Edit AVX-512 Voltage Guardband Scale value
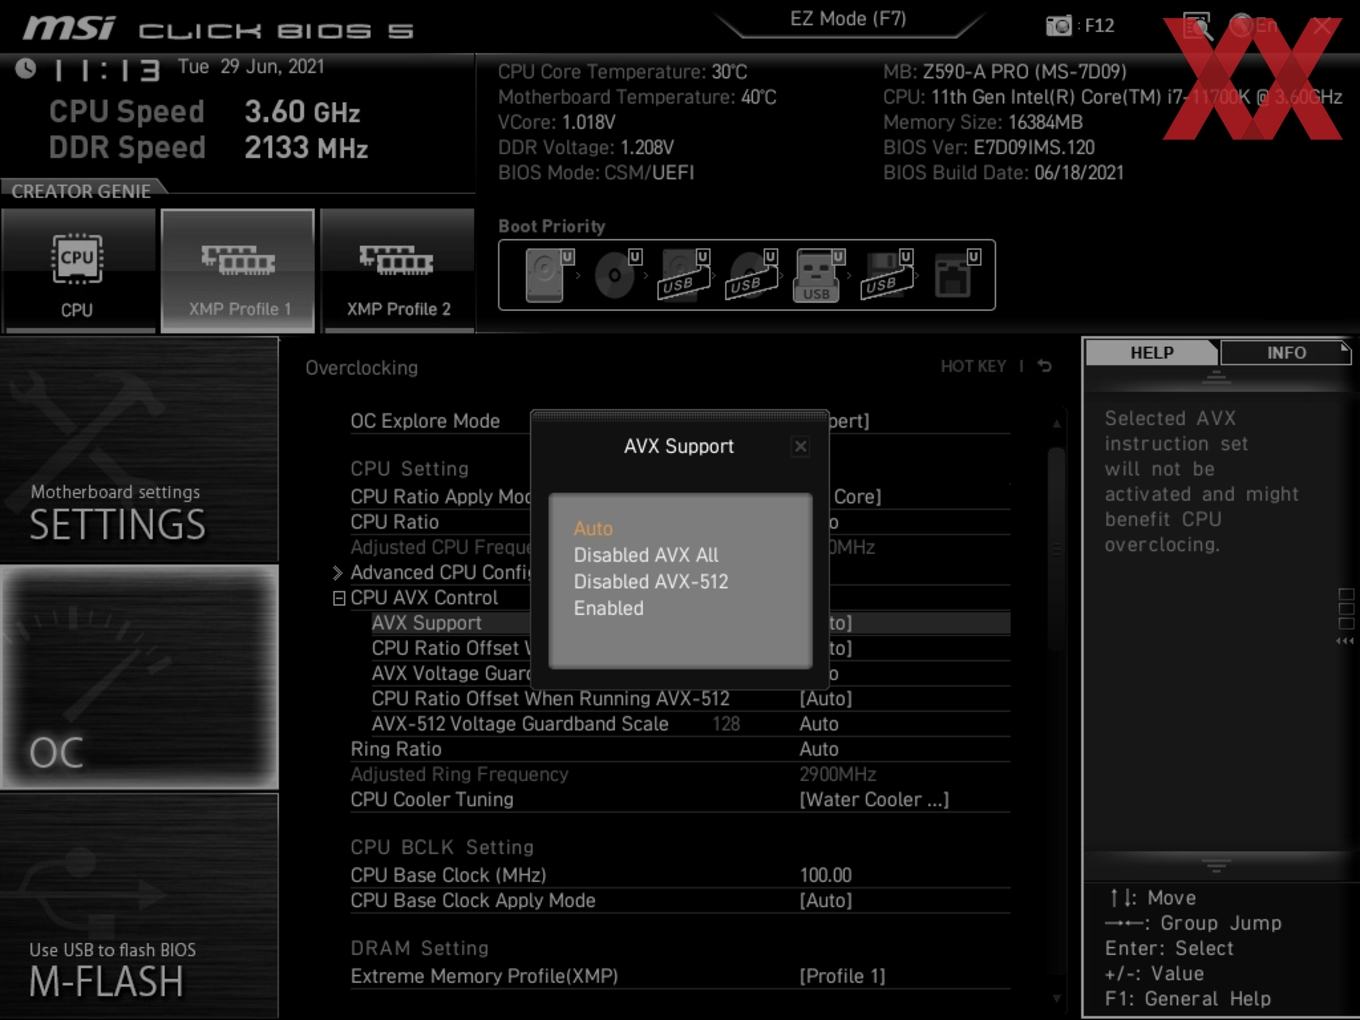 819,724
